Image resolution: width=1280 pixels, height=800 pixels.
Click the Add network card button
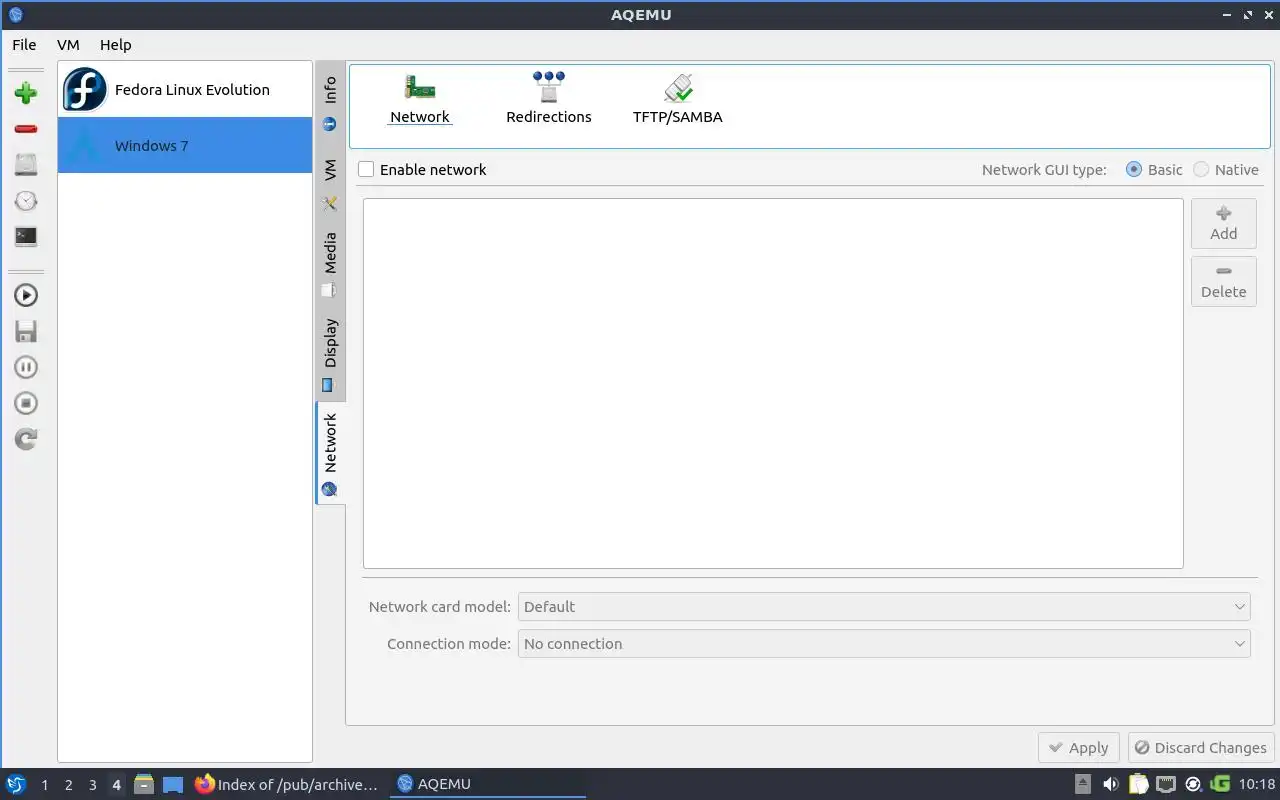click(x=1223, y=223)
